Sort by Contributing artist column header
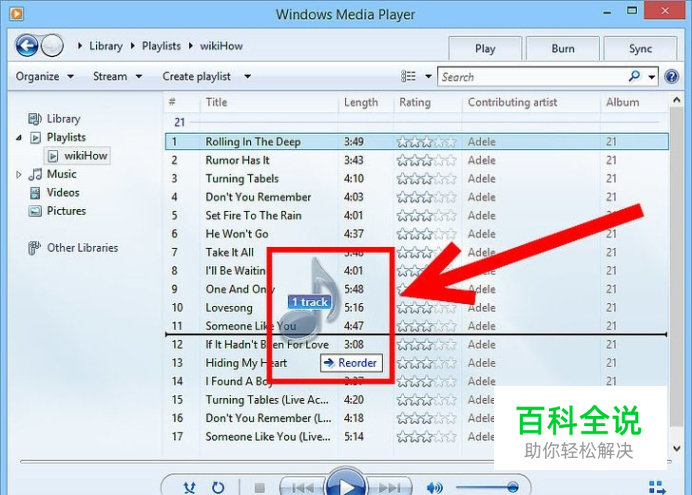The height and width of the screenshot is (495, 692). click(531, 102)
